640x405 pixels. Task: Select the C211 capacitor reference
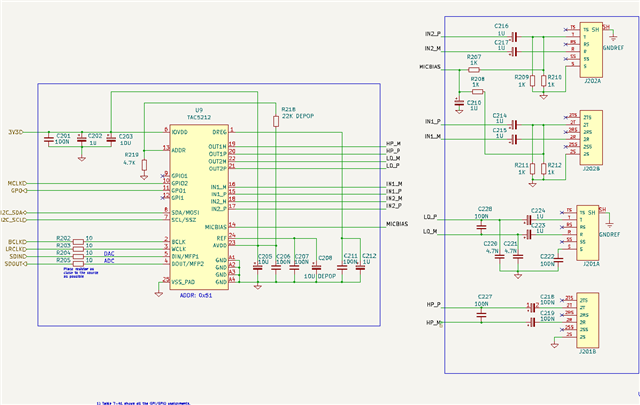tap(351, 256)
